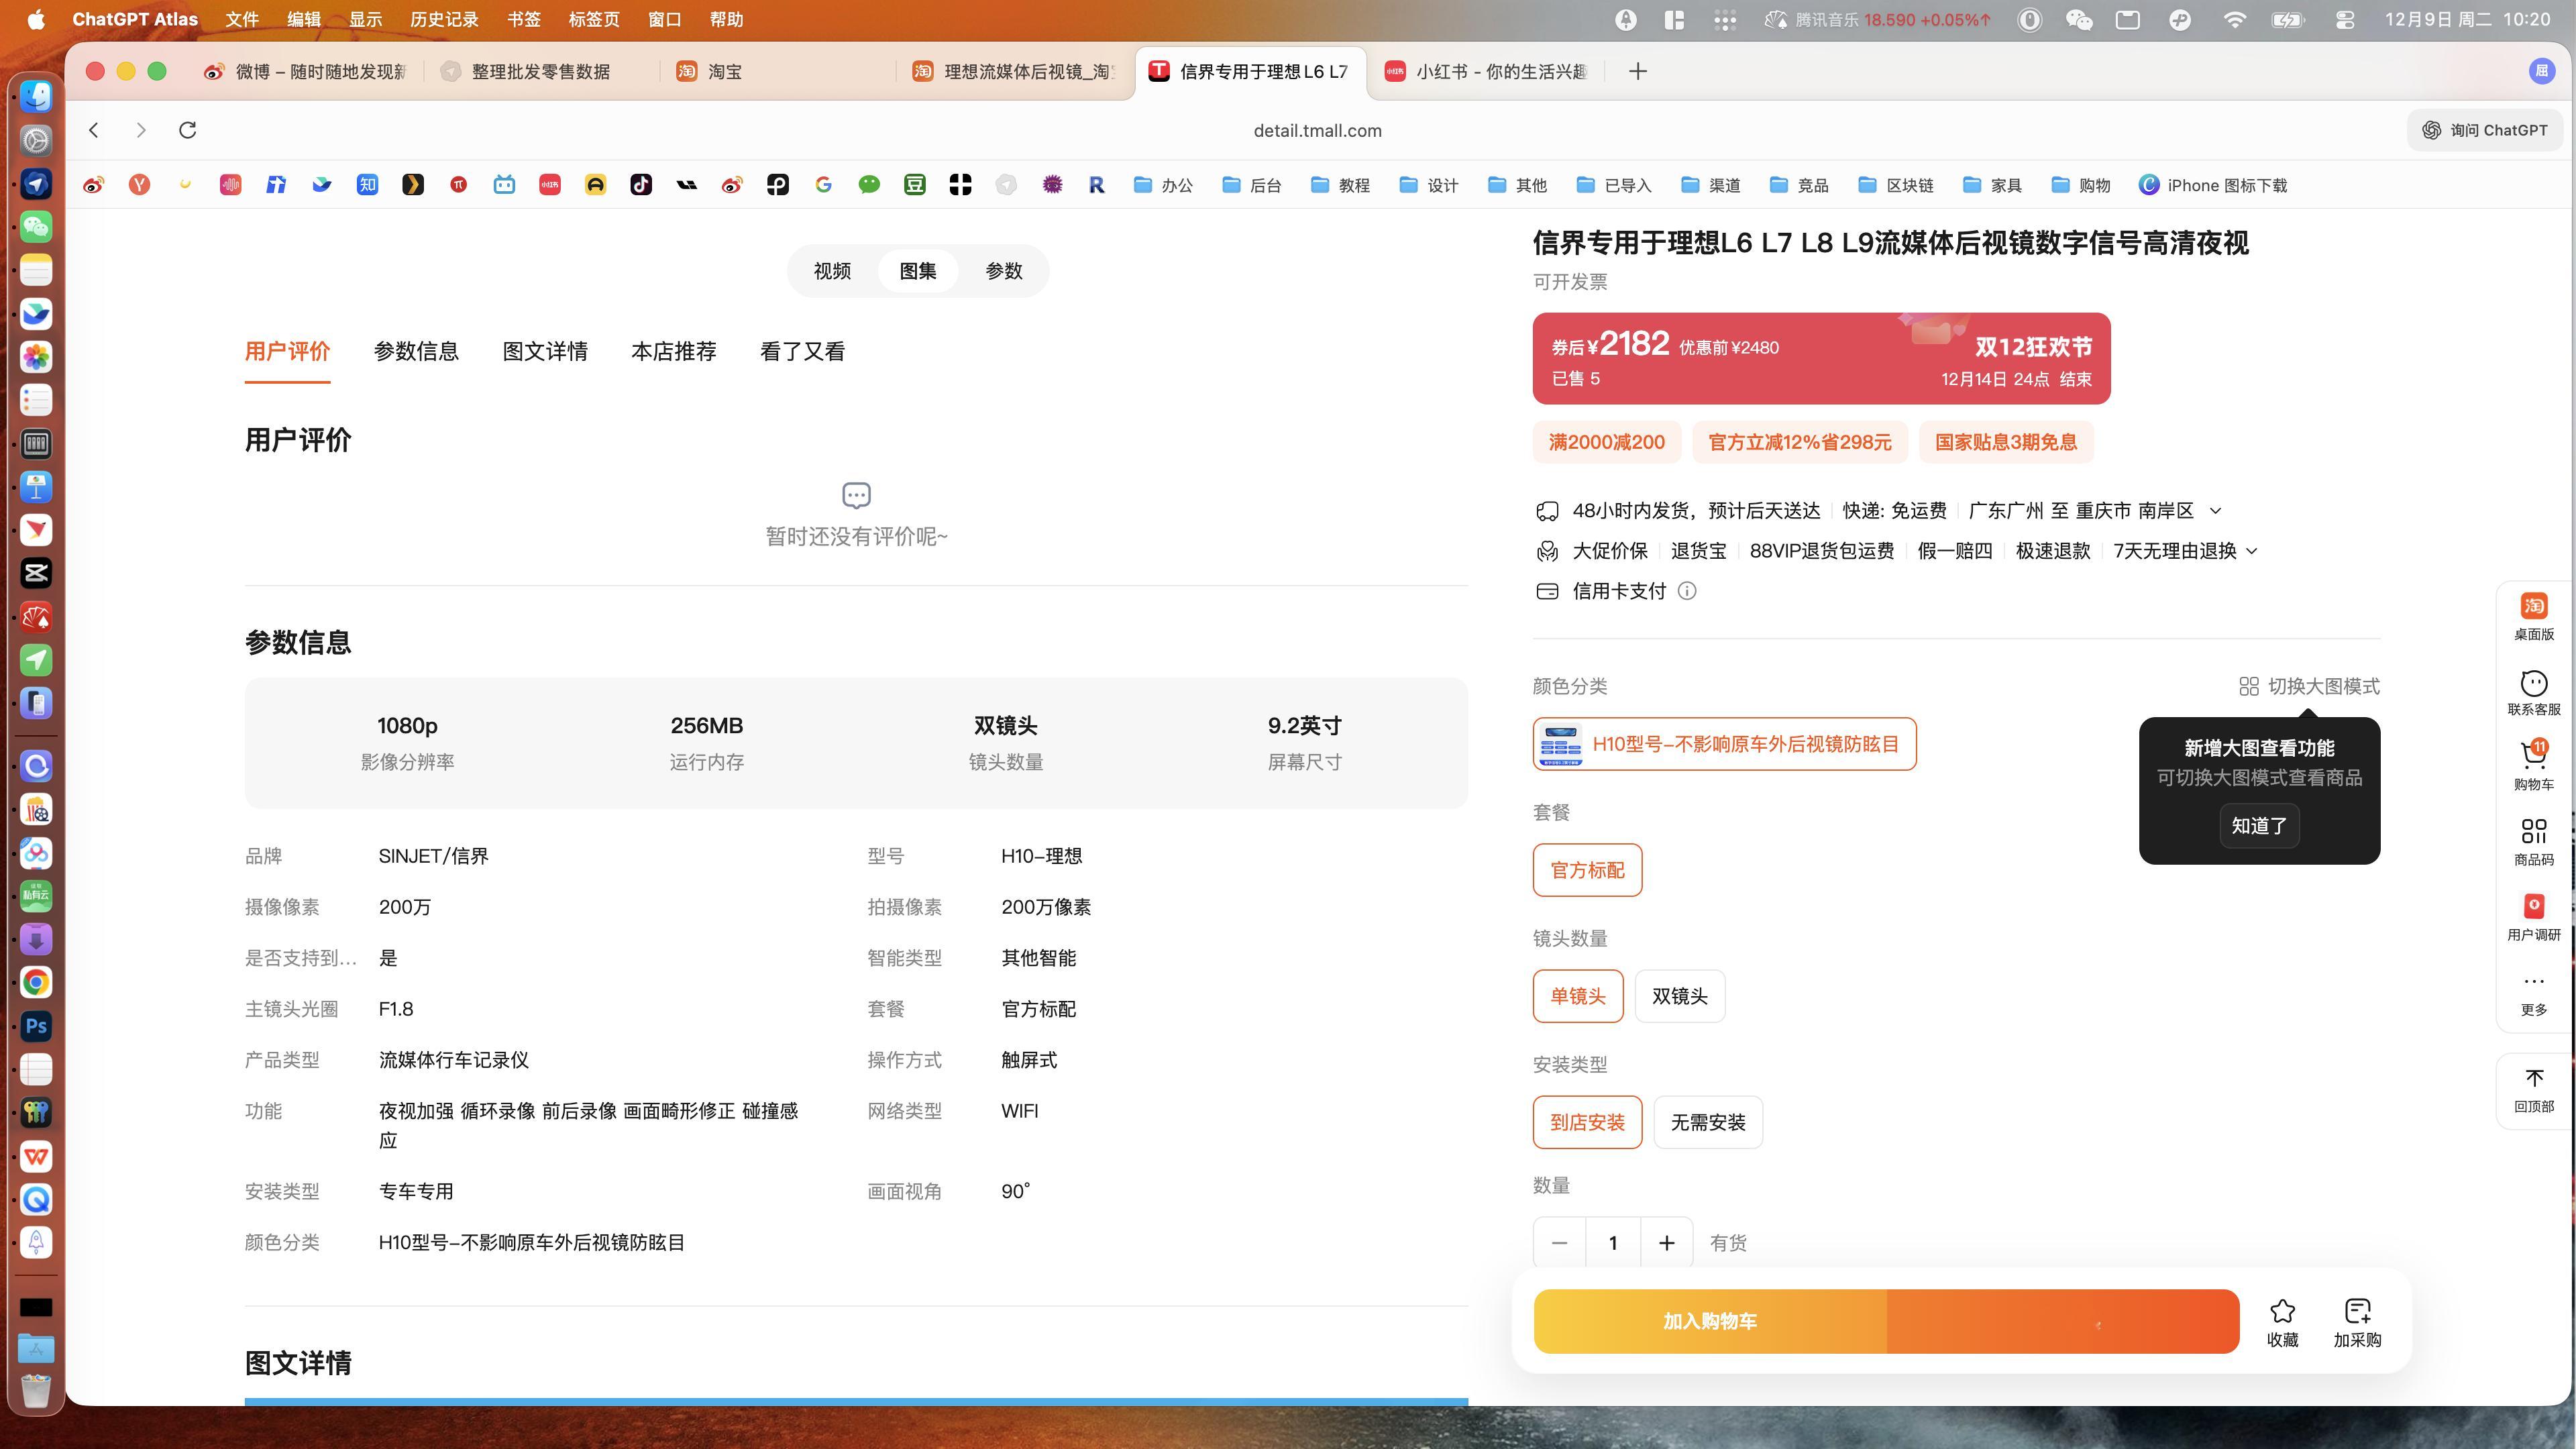Choose the 官方标配 package option
2576x1449 pixels.
click(1587, 870)
